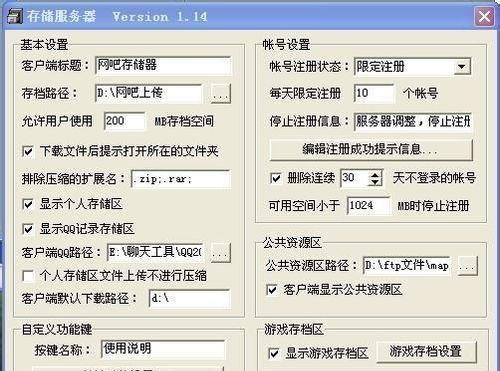Viewport: 500px width, 371px height.
Task: Click the storage server title bar icon
Action: 14,16
